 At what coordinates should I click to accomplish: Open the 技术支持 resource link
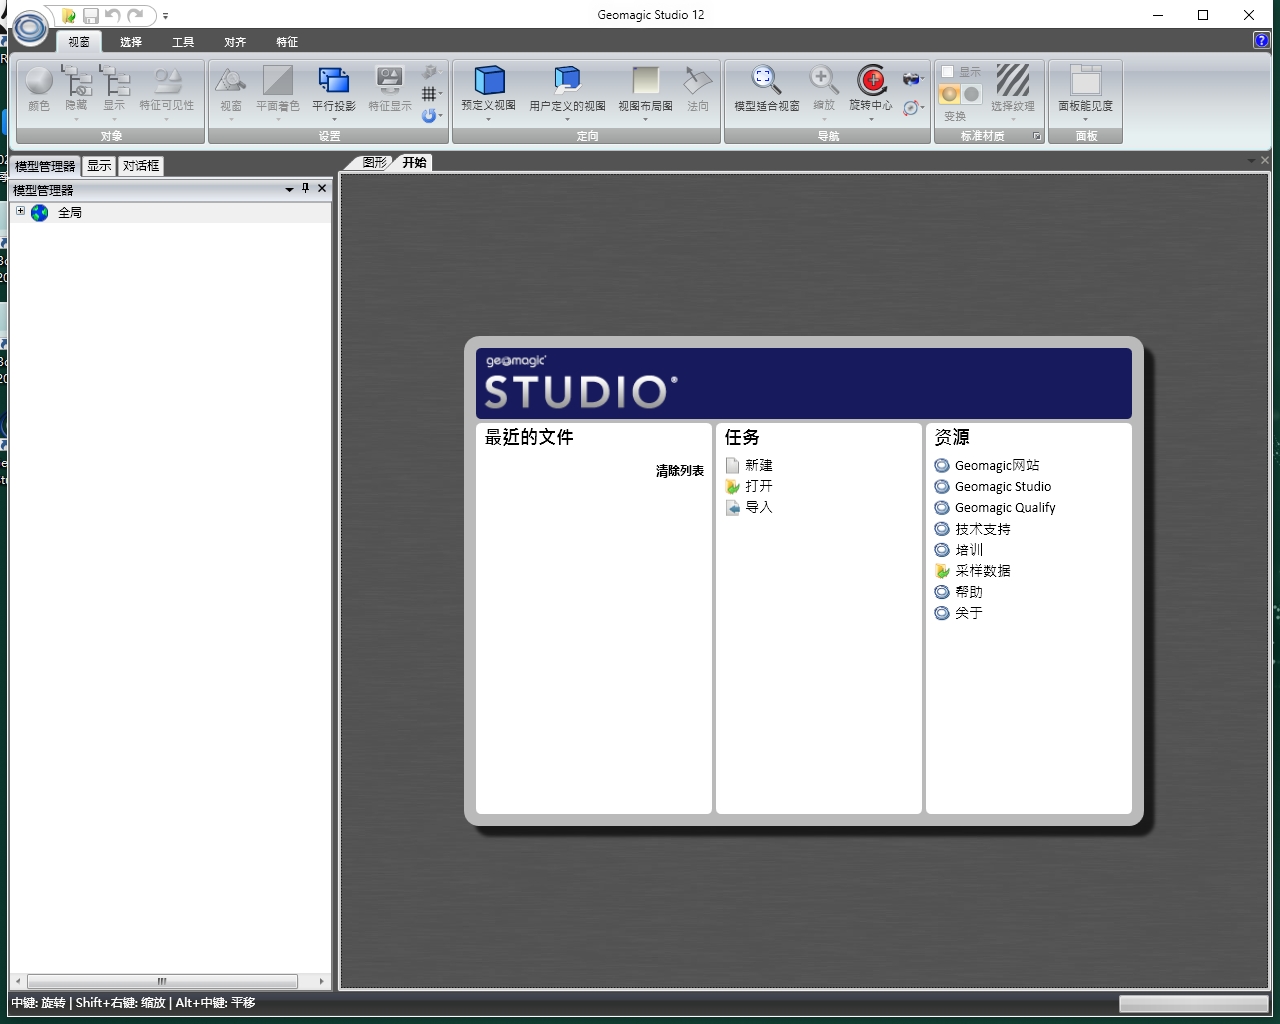tap(983, 529)
